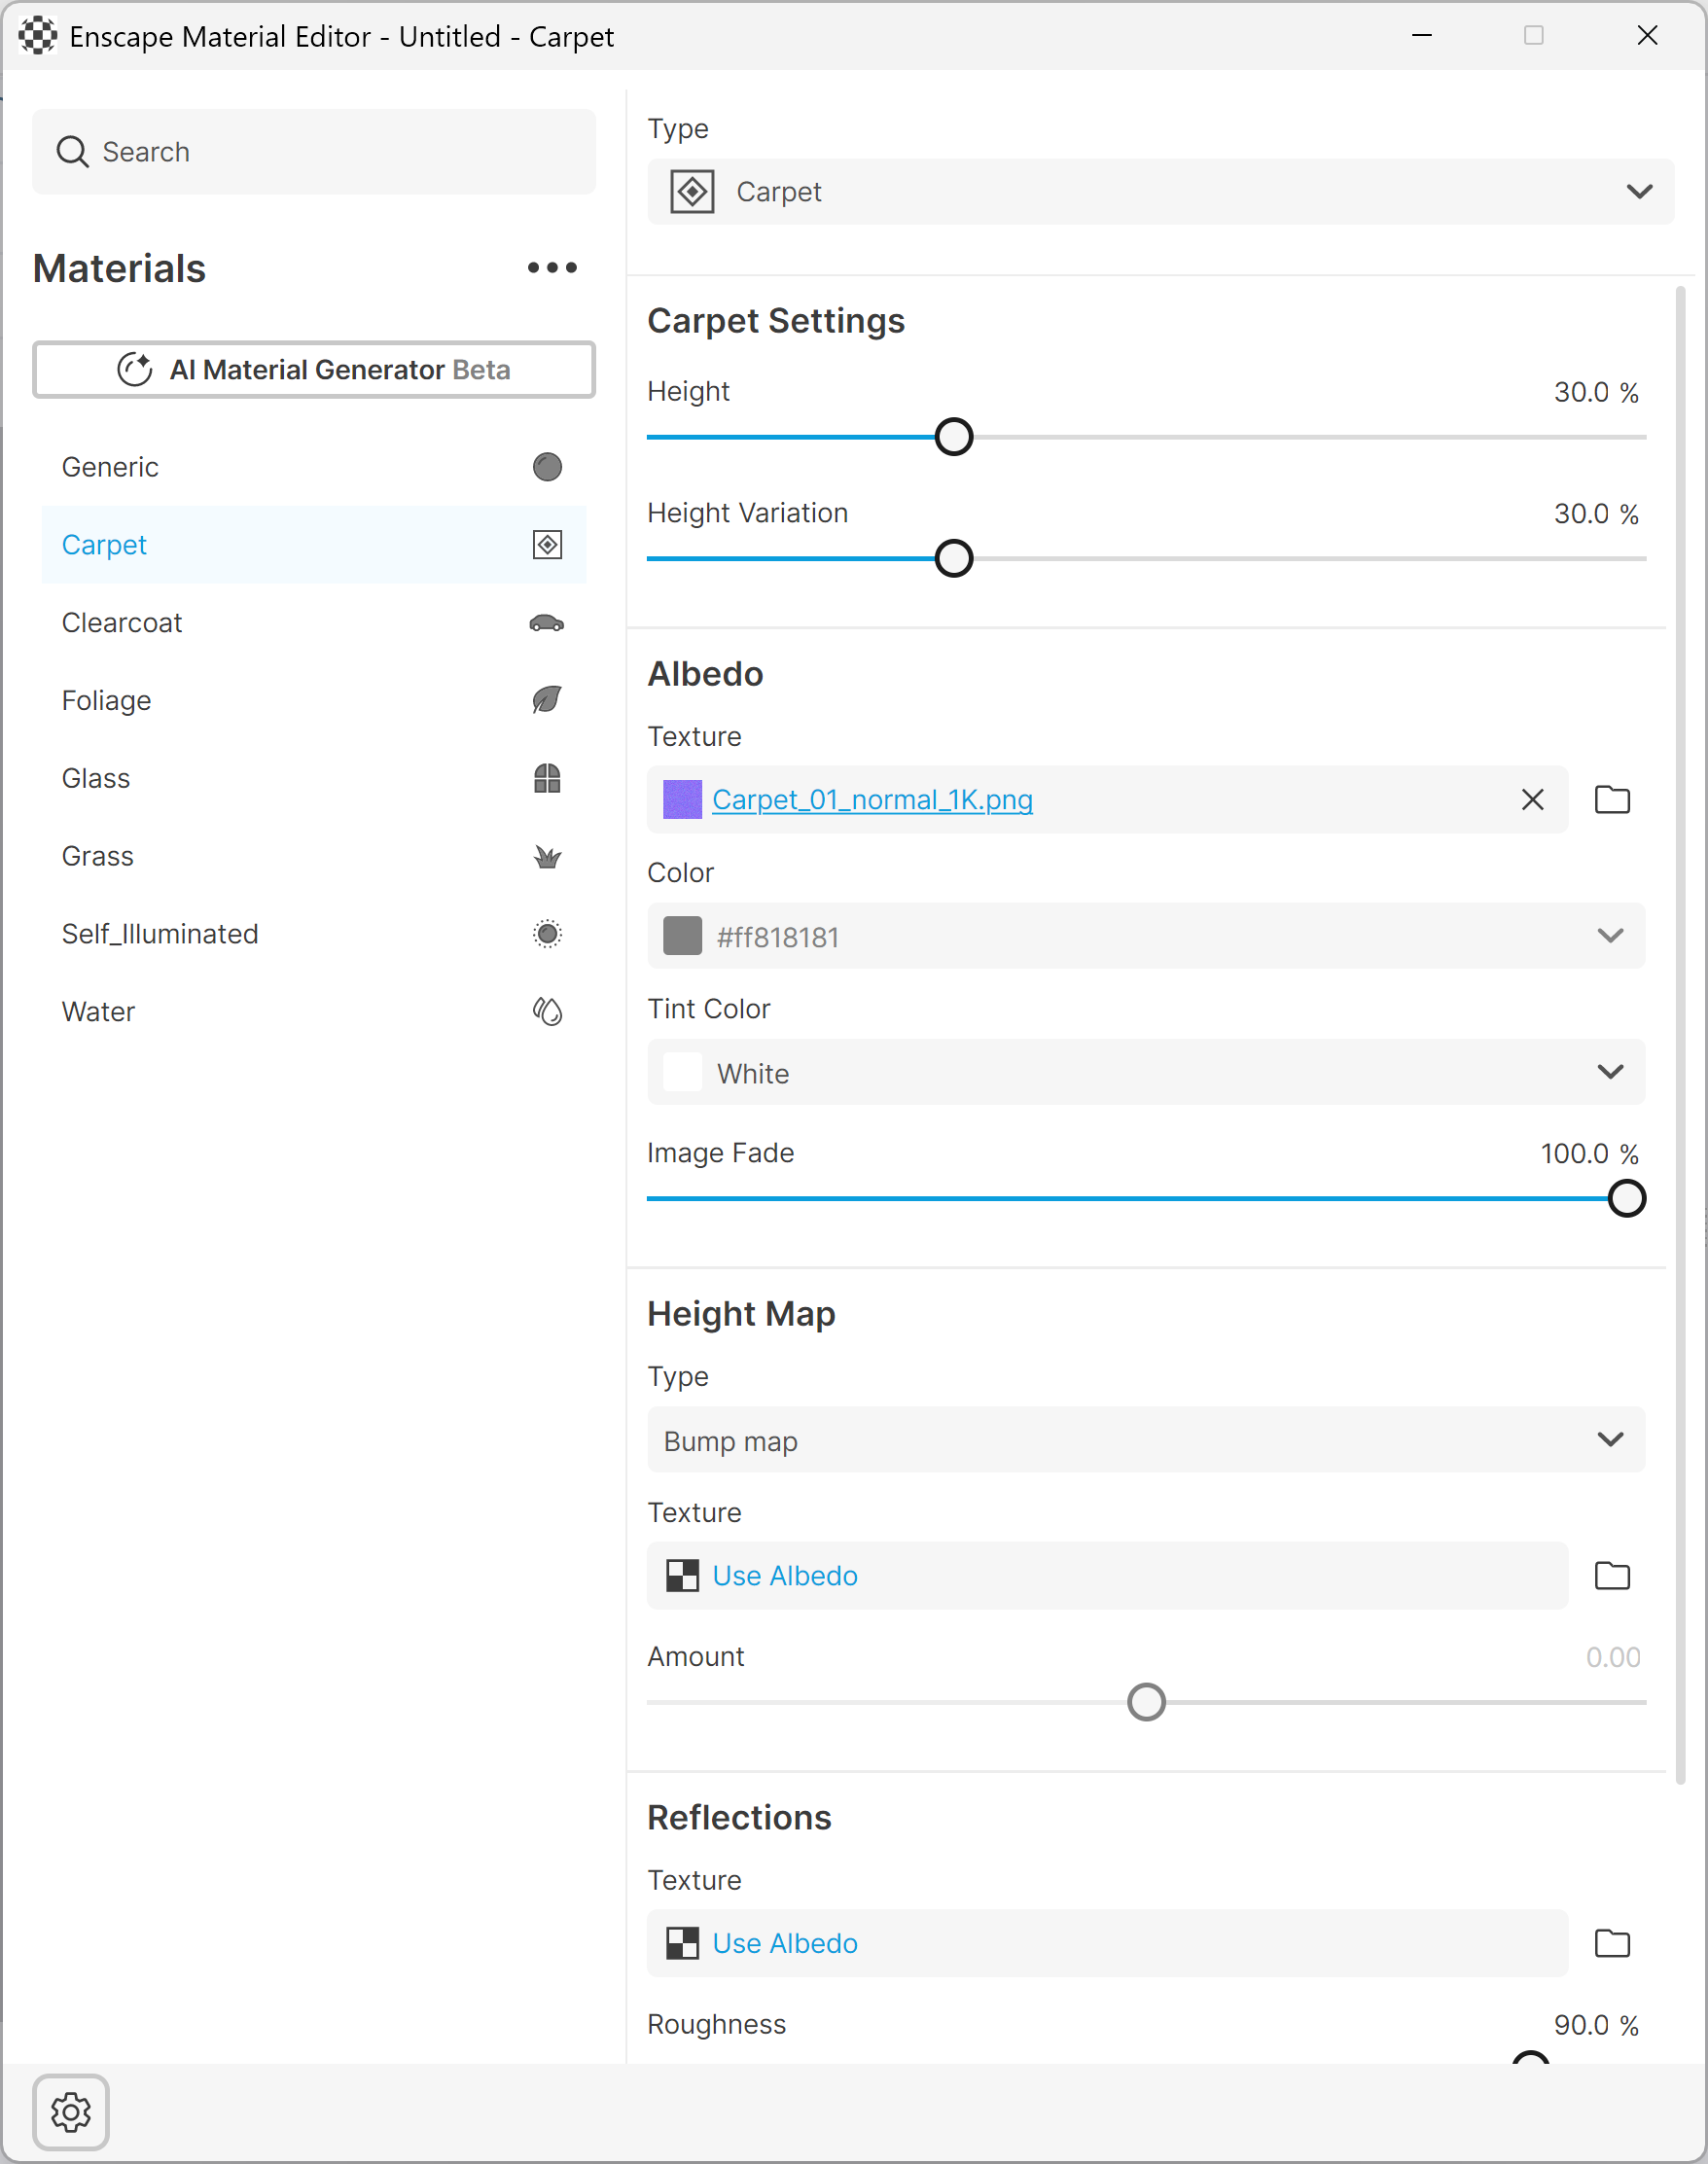Click the Height Variation slider handle
This screenshot has height=2164, width=1708.
(x=954, y=559)
